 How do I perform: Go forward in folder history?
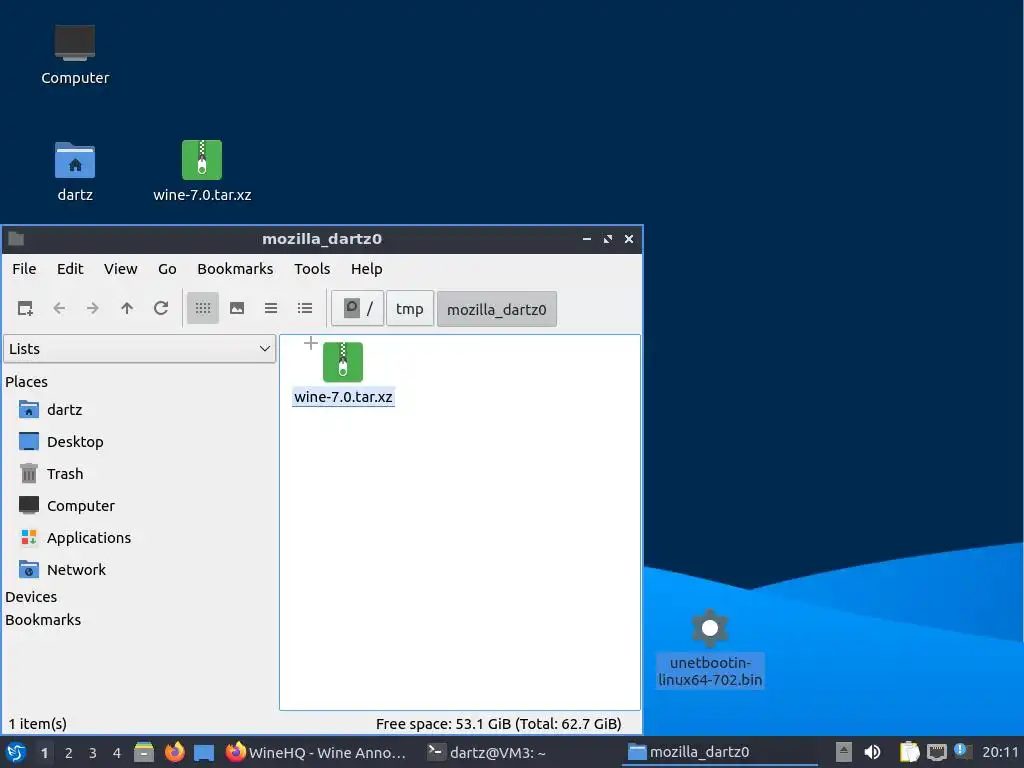(93, 308)
